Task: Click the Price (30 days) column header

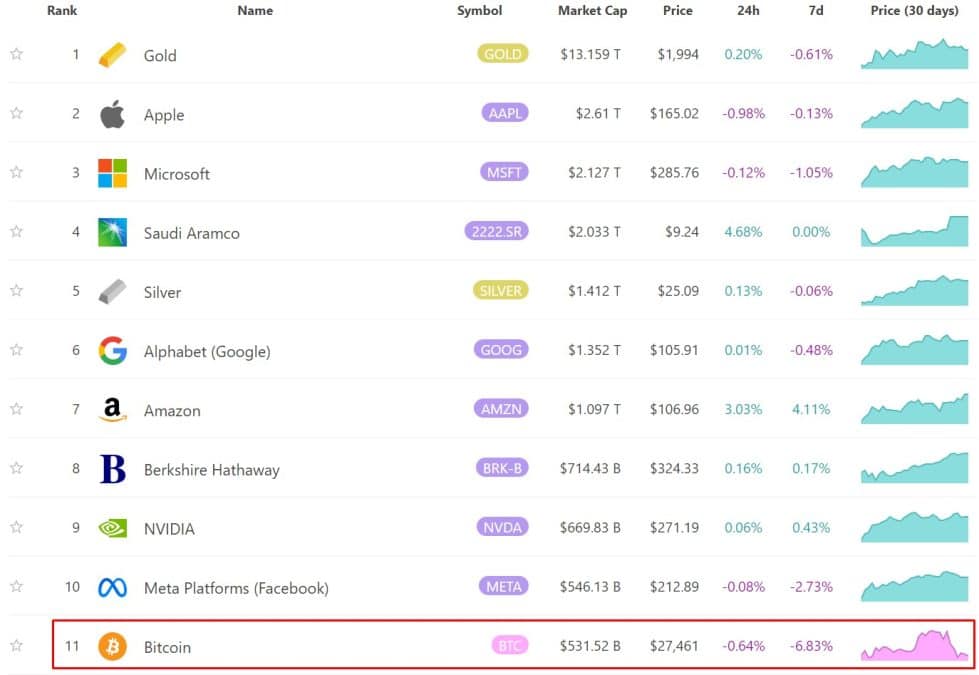Action: click(915, 11)
